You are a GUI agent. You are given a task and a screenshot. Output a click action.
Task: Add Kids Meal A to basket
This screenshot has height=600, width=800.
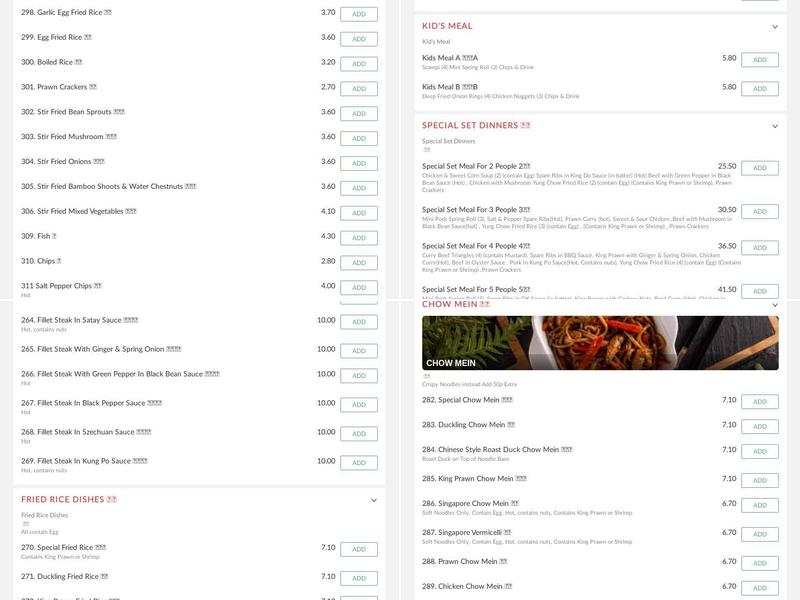759,60
